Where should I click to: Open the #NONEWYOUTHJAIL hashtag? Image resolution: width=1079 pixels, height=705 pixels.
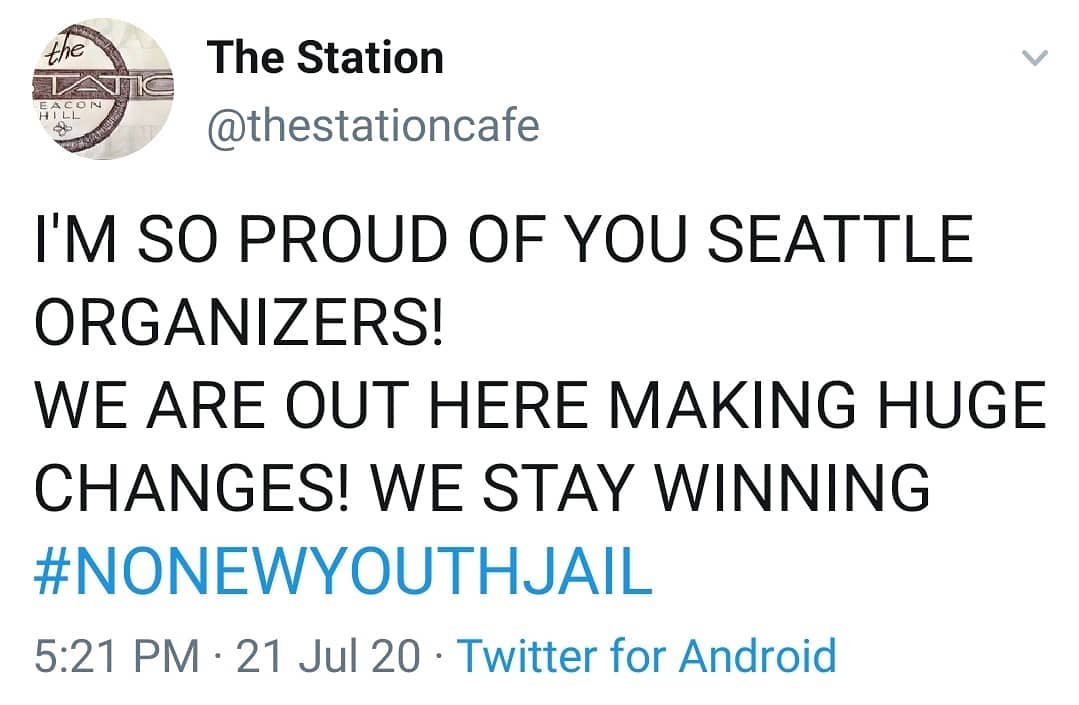pyautogui.click(x=343, y=572)
